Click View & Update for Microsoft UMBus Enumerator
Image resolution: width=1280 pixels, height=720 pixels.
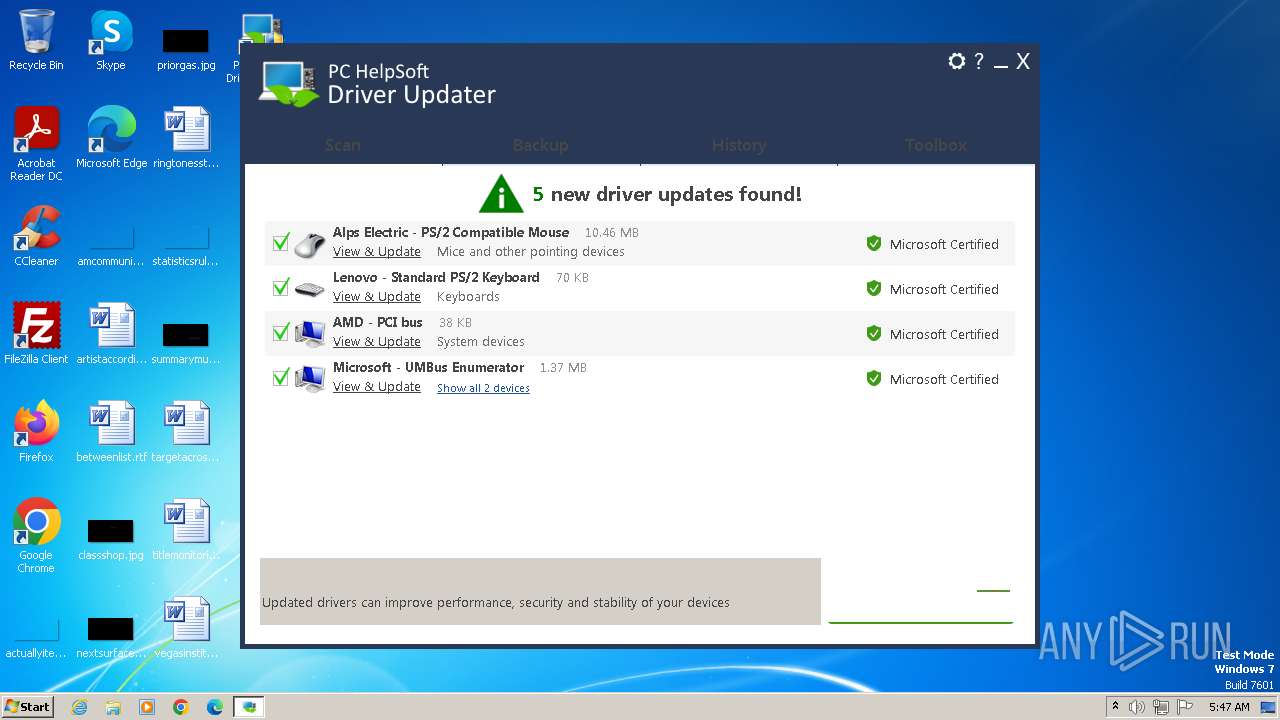tap(377, 387)
